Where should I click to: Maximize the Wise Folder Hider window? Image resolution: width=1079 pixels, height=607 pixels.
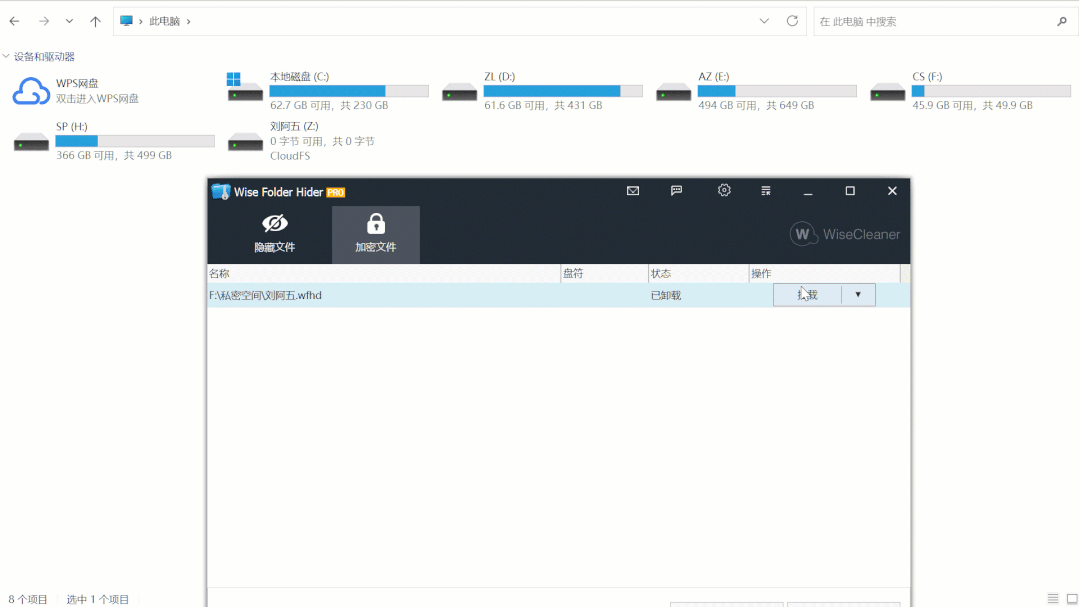[x=850, y=191]
